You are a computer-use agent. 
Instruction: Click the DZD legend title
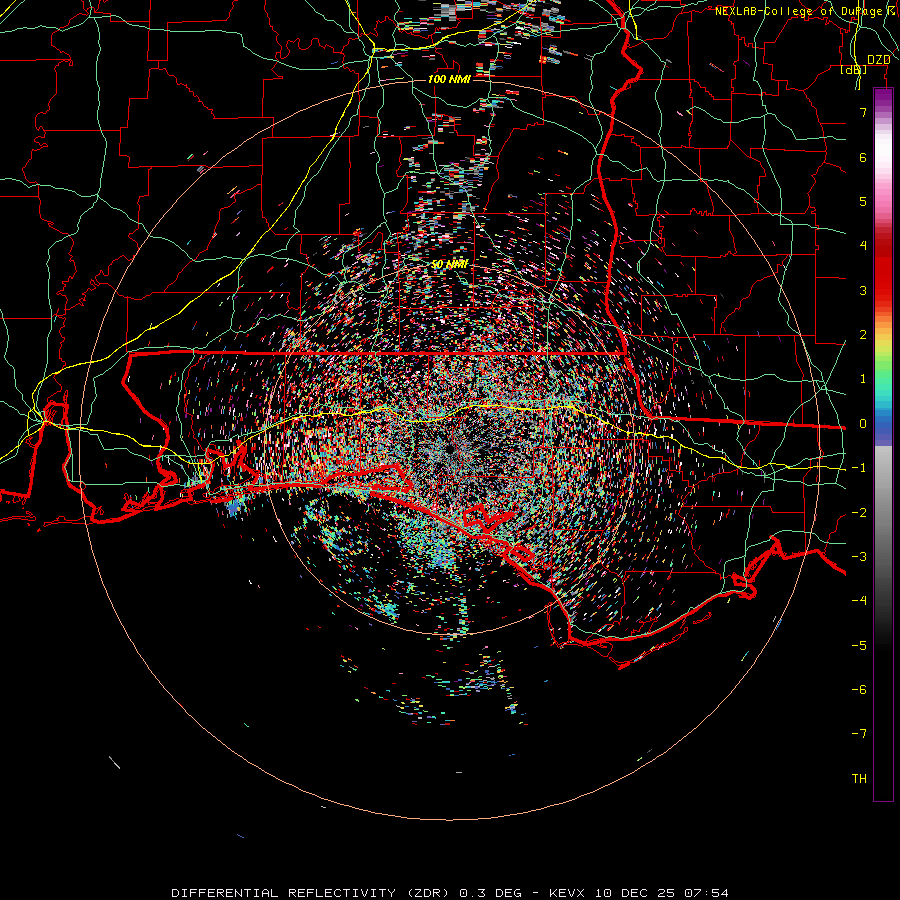pyautogui.click(x=878, y=60)
